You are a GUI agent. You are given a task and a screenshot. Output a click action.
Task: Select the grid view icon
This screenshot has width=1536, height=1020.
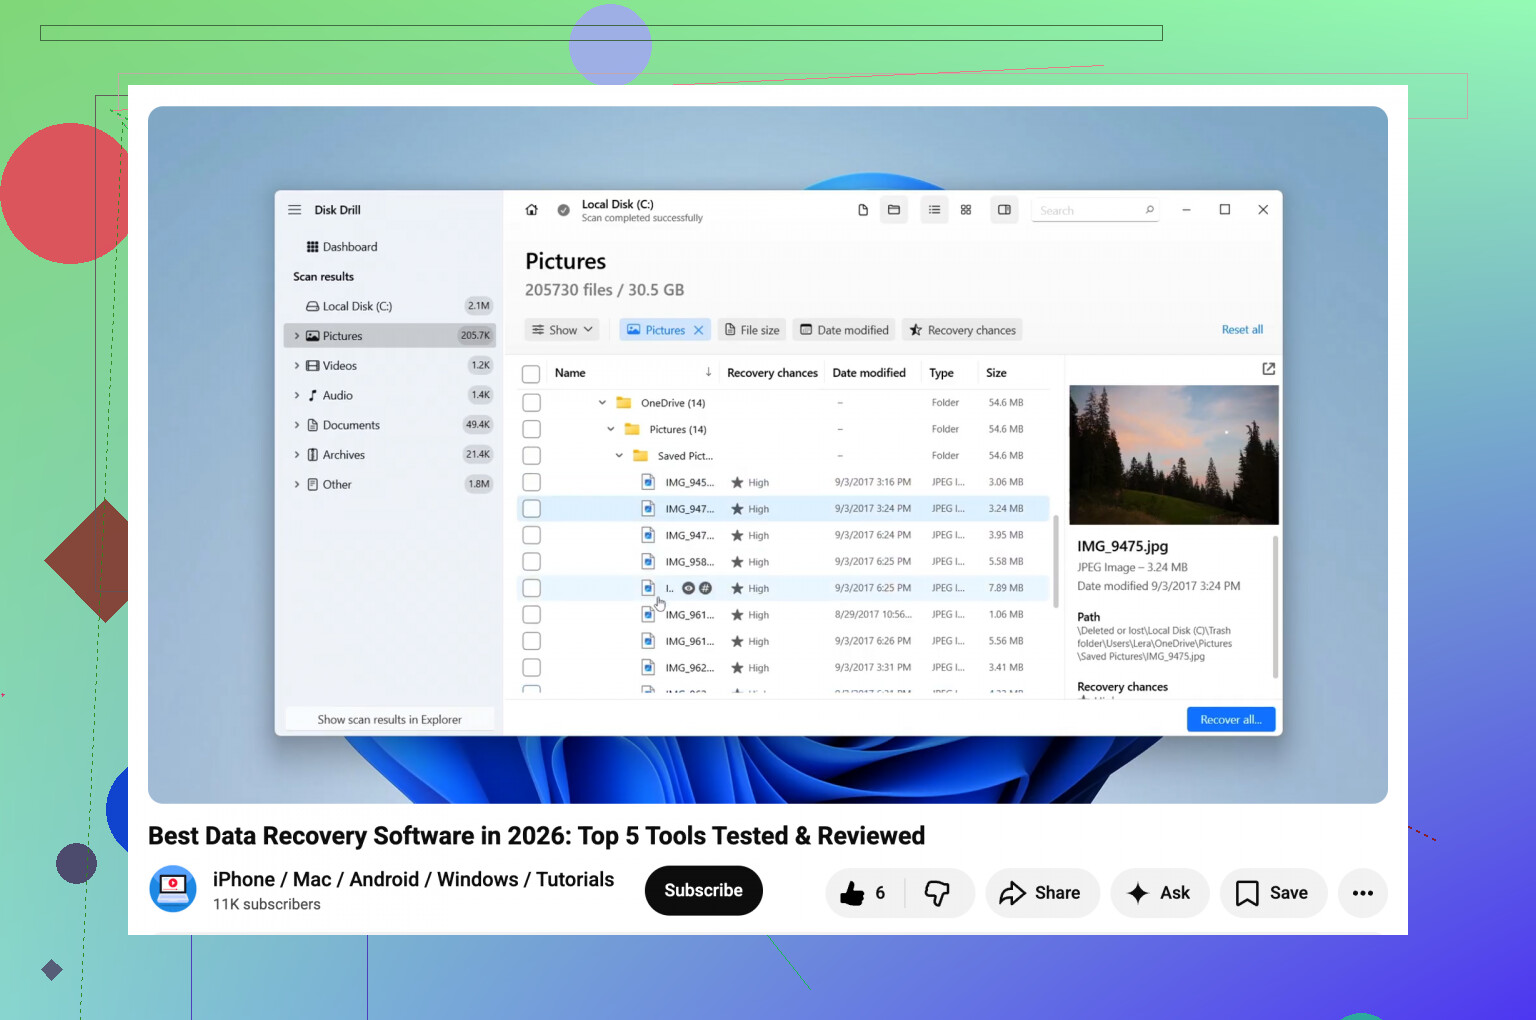pos(966,210)
